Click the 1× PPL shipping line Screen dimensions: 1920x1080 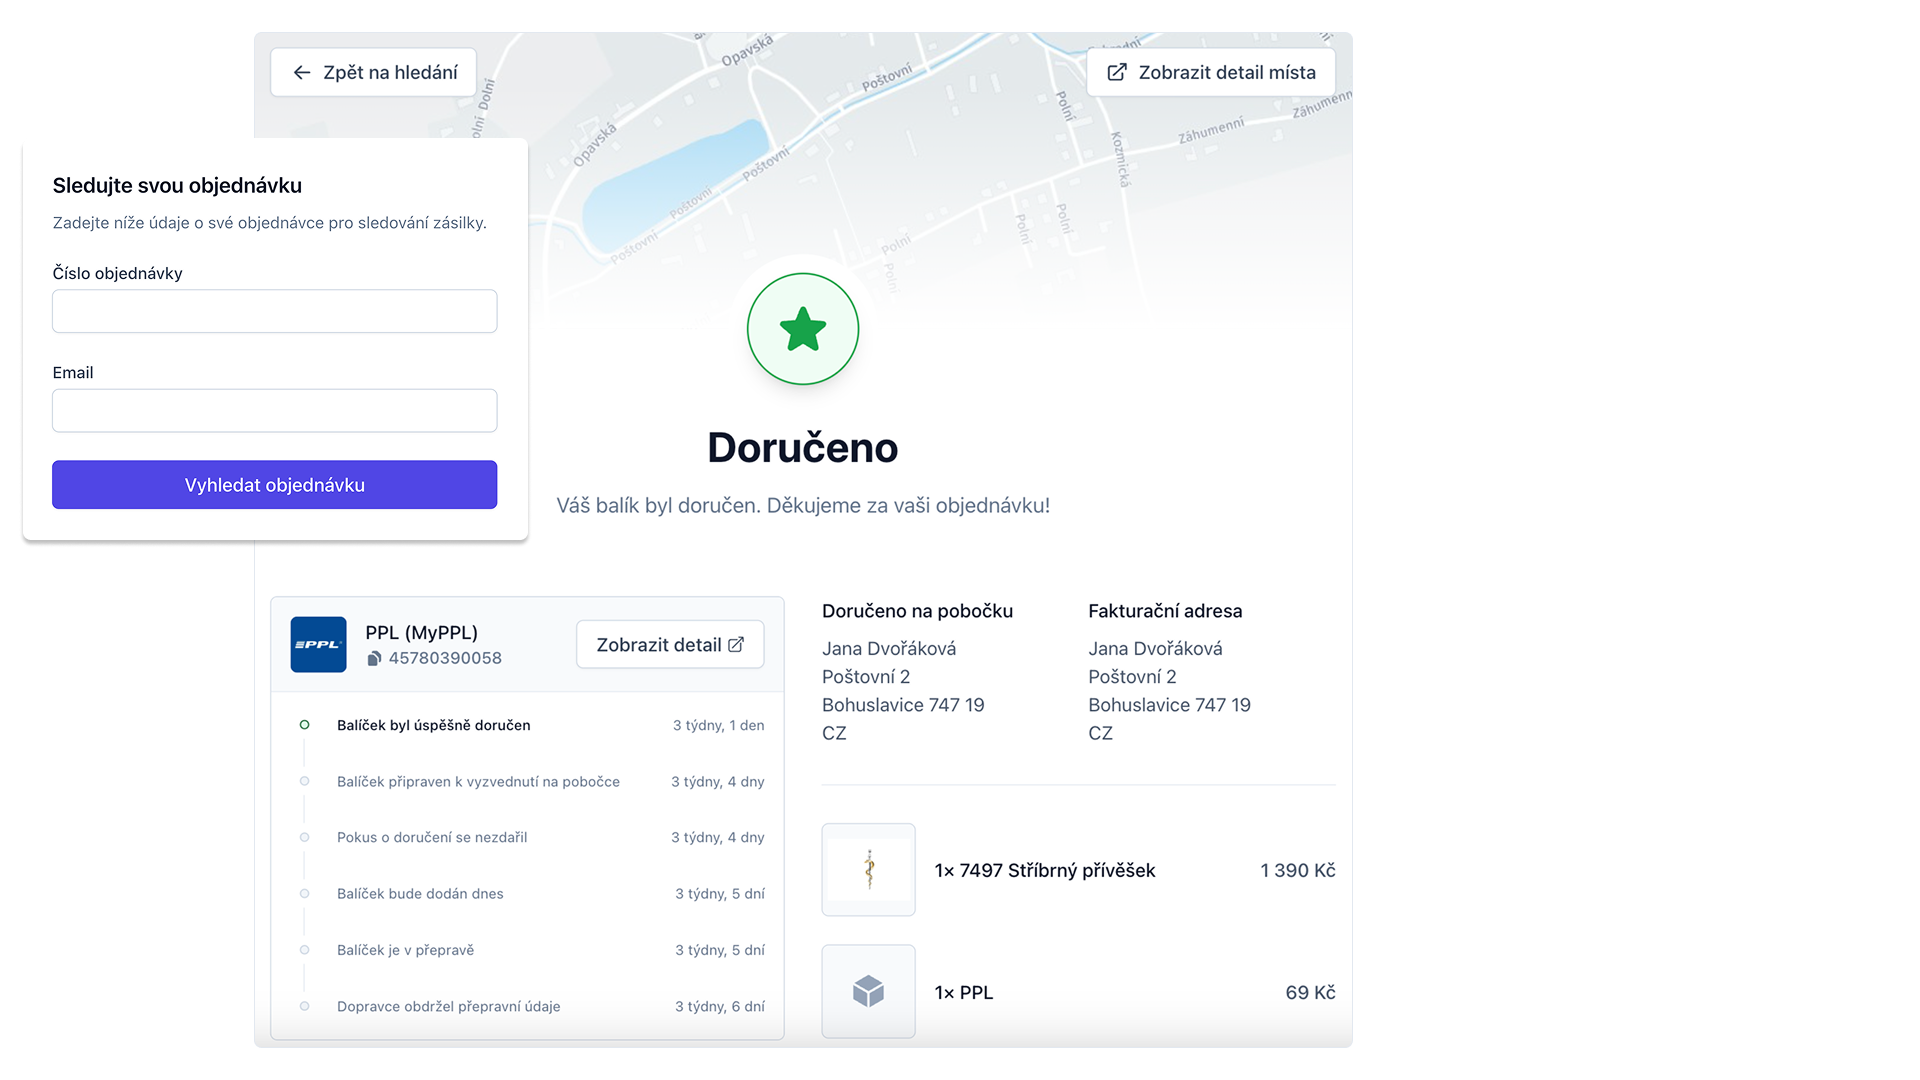click(964, 993)
